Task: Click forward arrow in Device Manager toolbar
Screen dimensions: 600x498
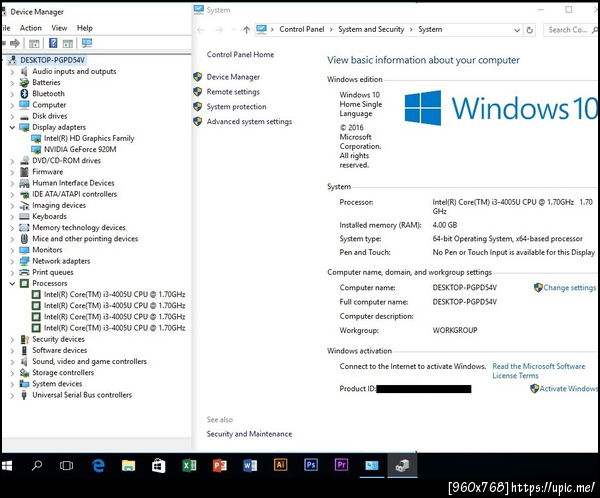Action: (15, 43)
